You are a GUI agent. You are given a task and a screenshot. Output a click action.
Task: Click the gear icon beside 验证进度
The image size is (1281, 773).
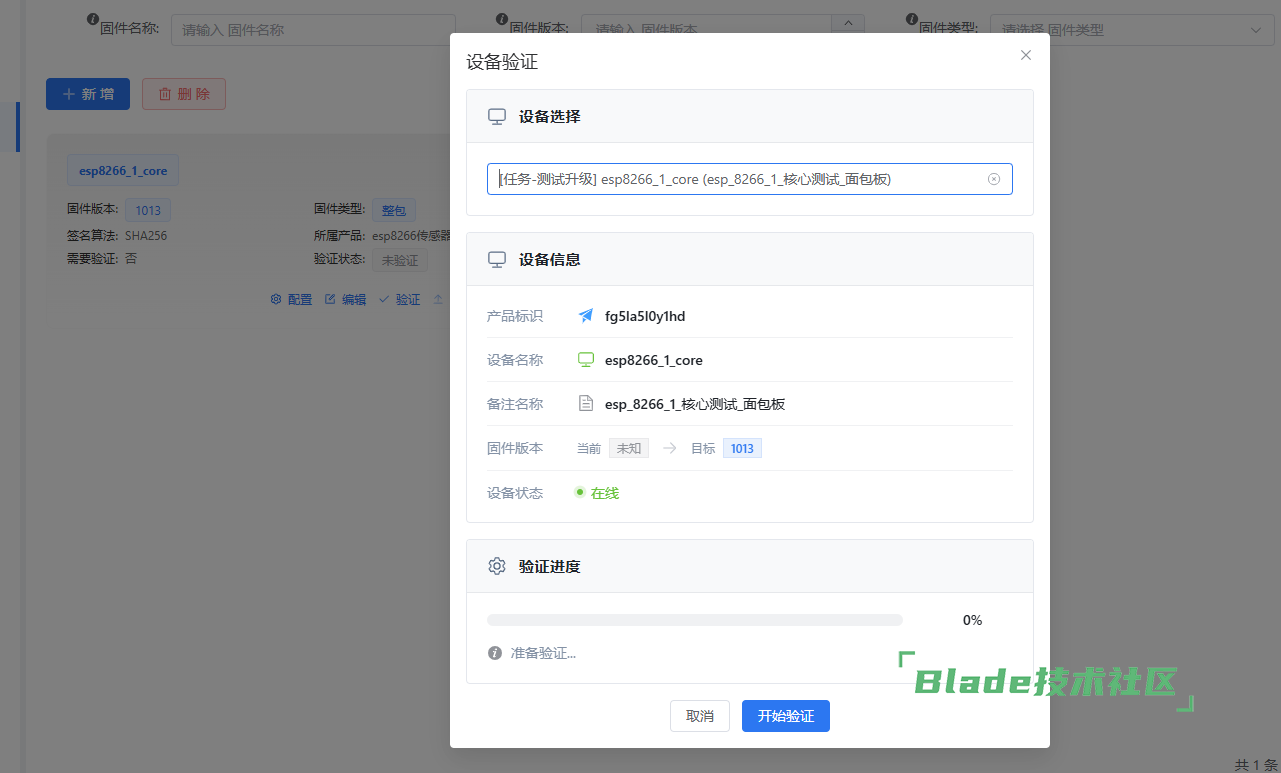coord(496,566)
